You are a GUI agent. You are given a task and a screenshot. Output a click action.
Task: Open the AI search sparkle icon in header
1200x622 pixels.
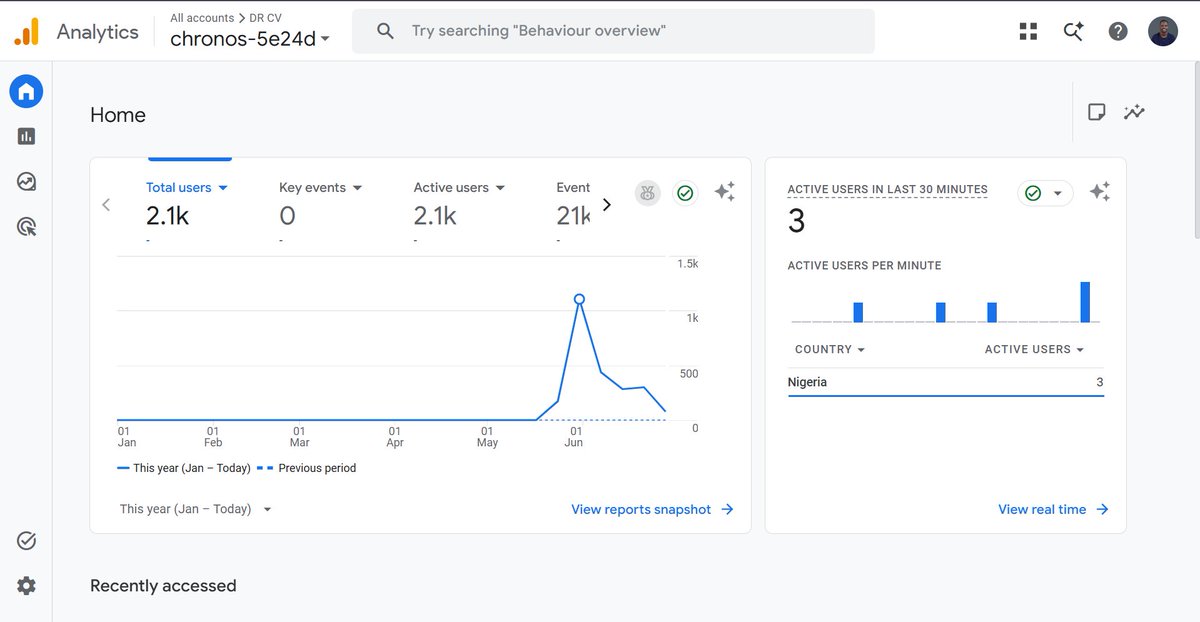[1073, 31]
